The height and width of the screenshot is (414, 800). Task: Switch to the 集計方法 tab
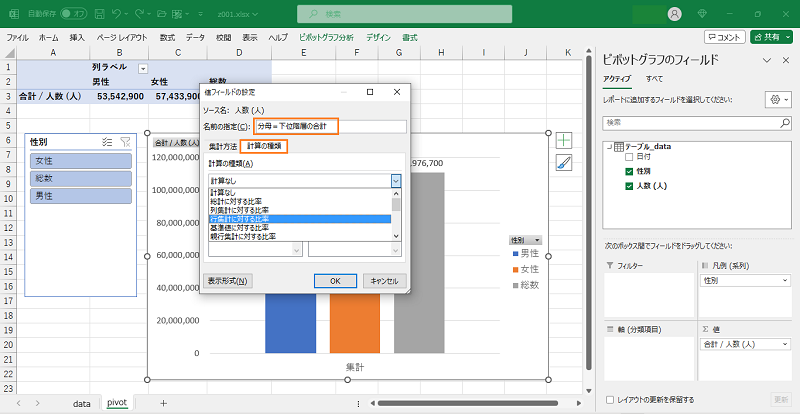[x=222, y=146]
